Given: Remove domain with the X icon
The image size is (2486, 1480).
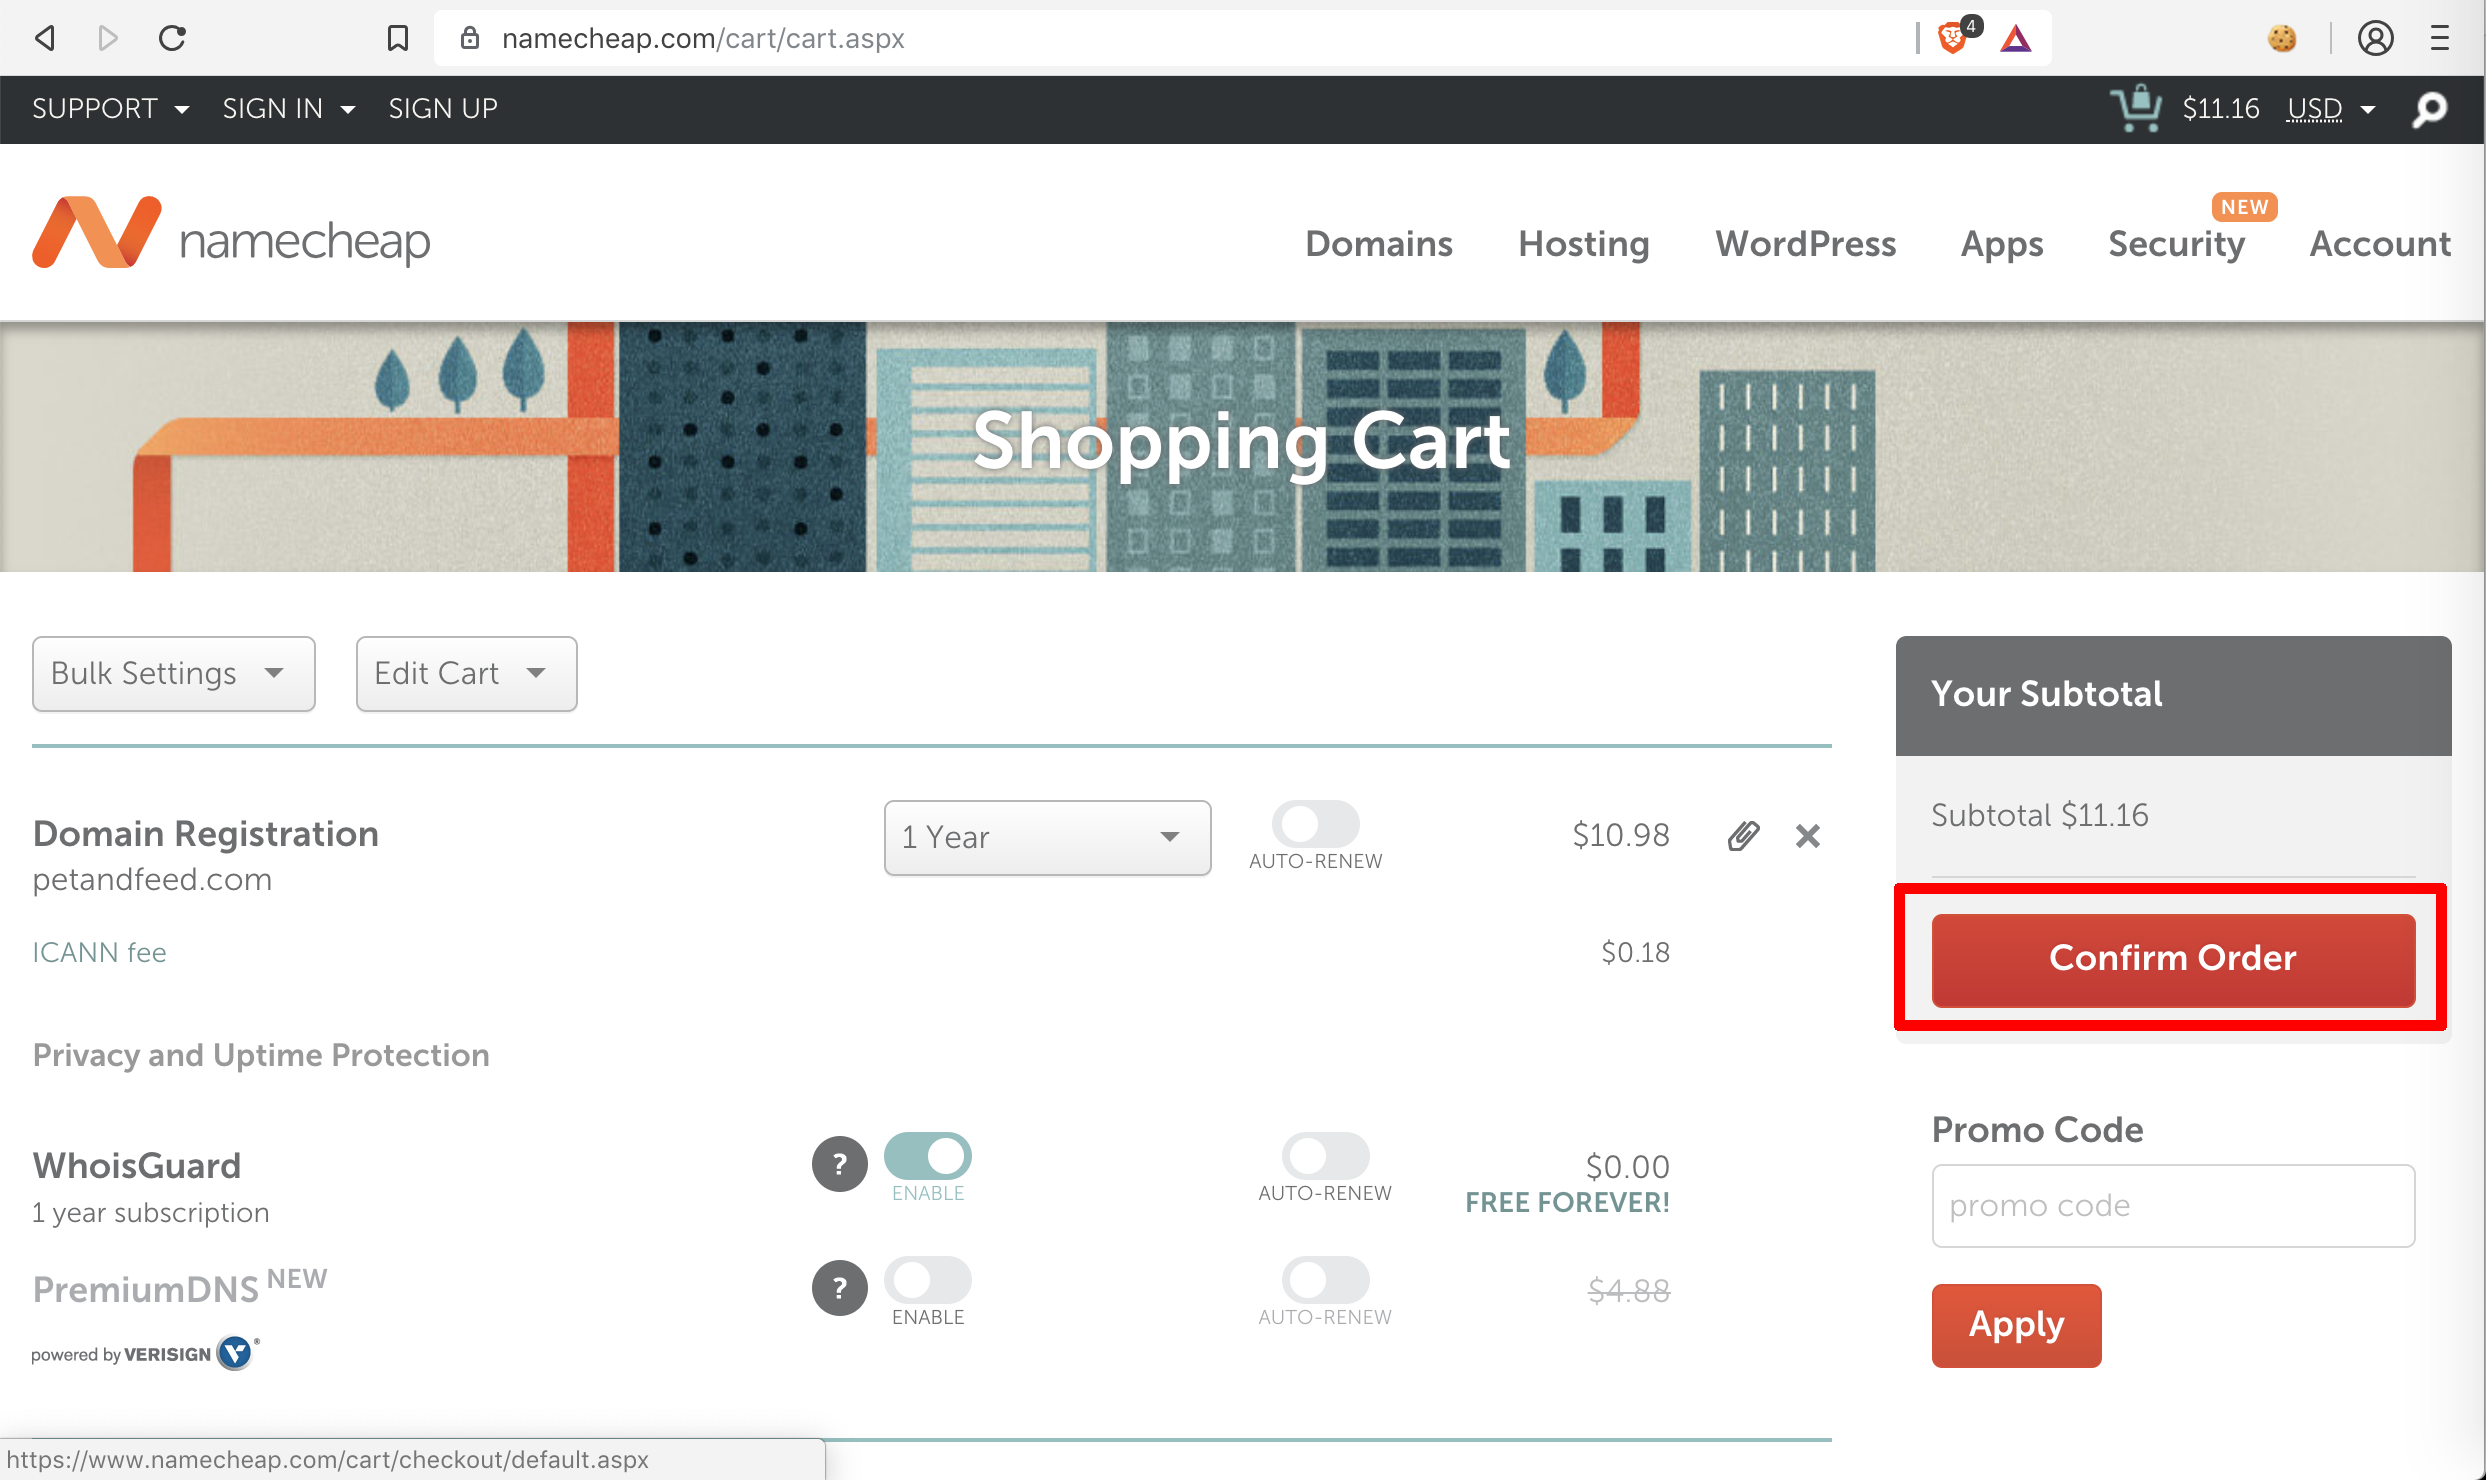Looking at the screenshot, I should coord(1807,836).
